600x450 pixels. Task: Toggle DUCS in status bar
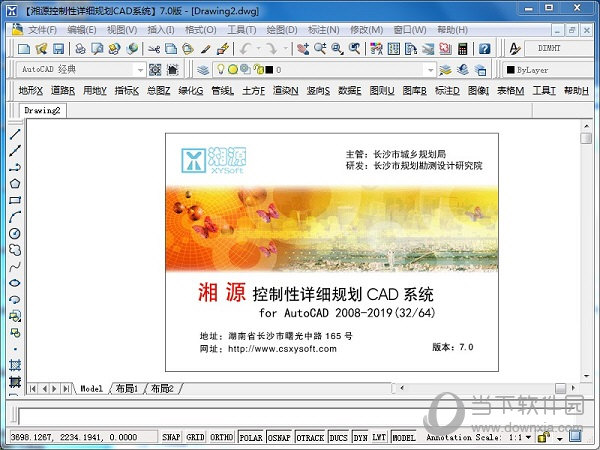tap(339, 437)
